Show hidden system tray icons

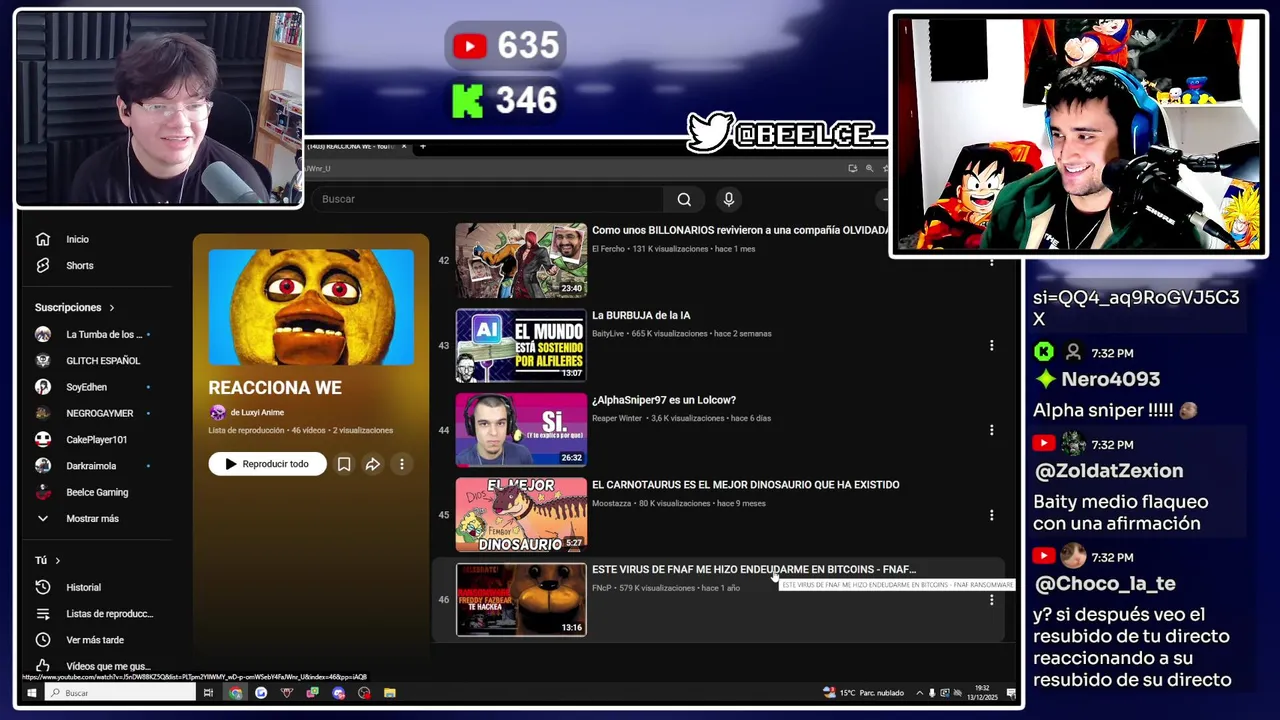click(x=920, y=692)
